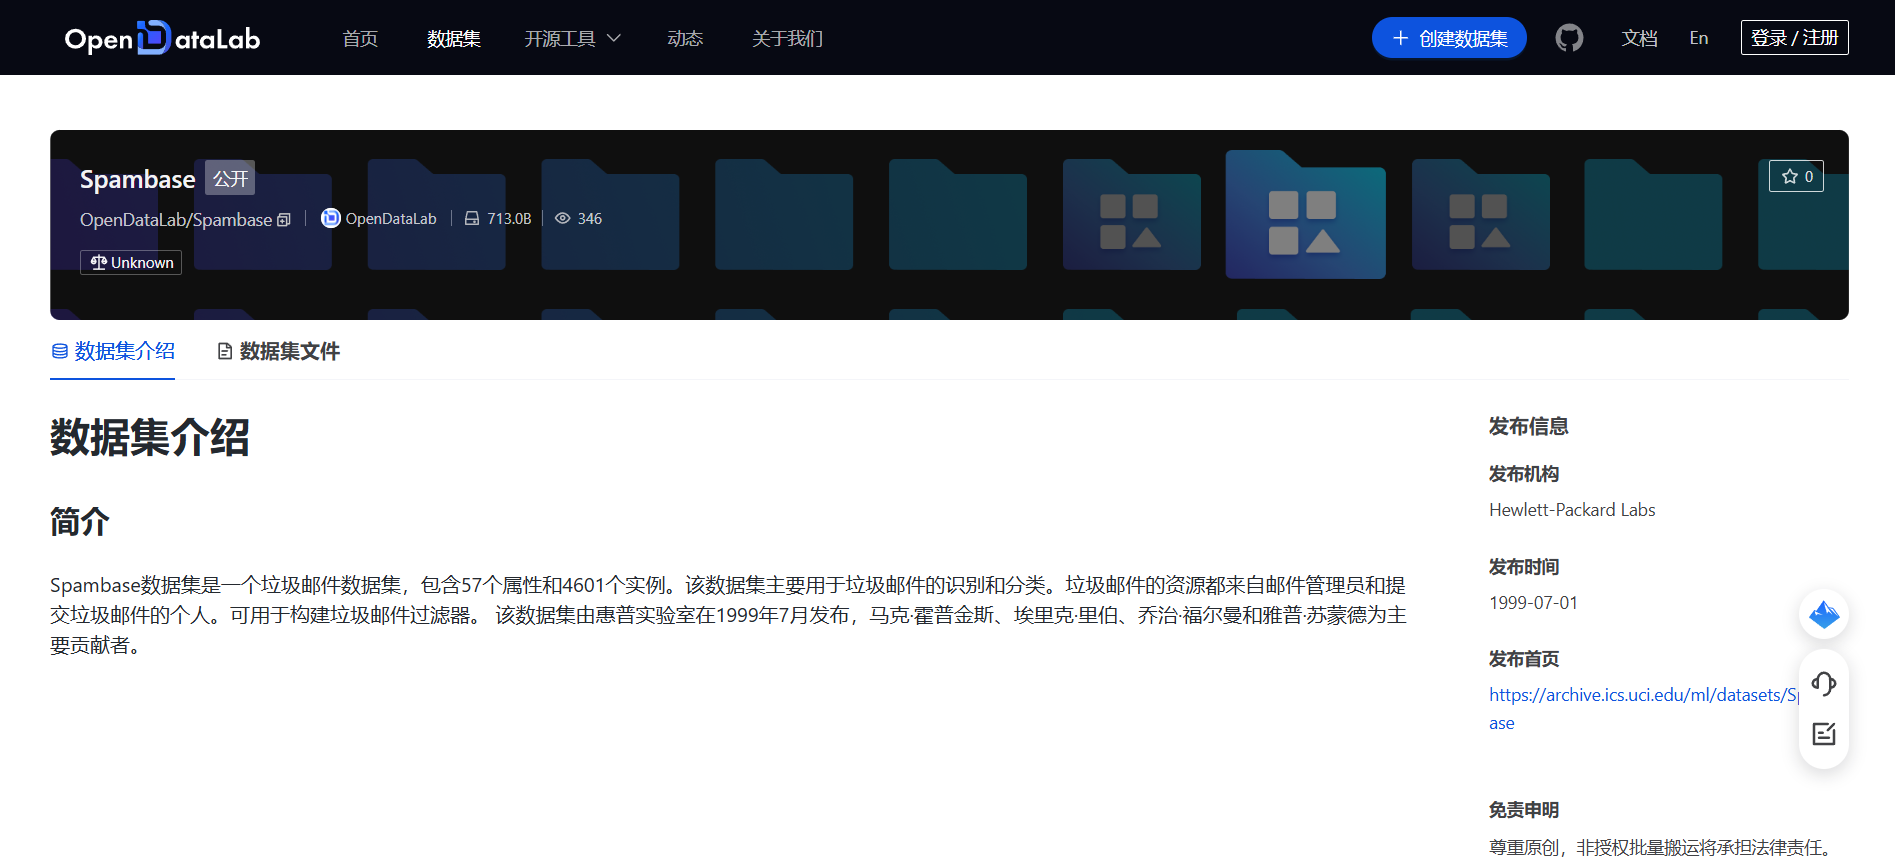1895x862 pixels.
Task: Open the 动态 navigation item
Action: (685, 38)
